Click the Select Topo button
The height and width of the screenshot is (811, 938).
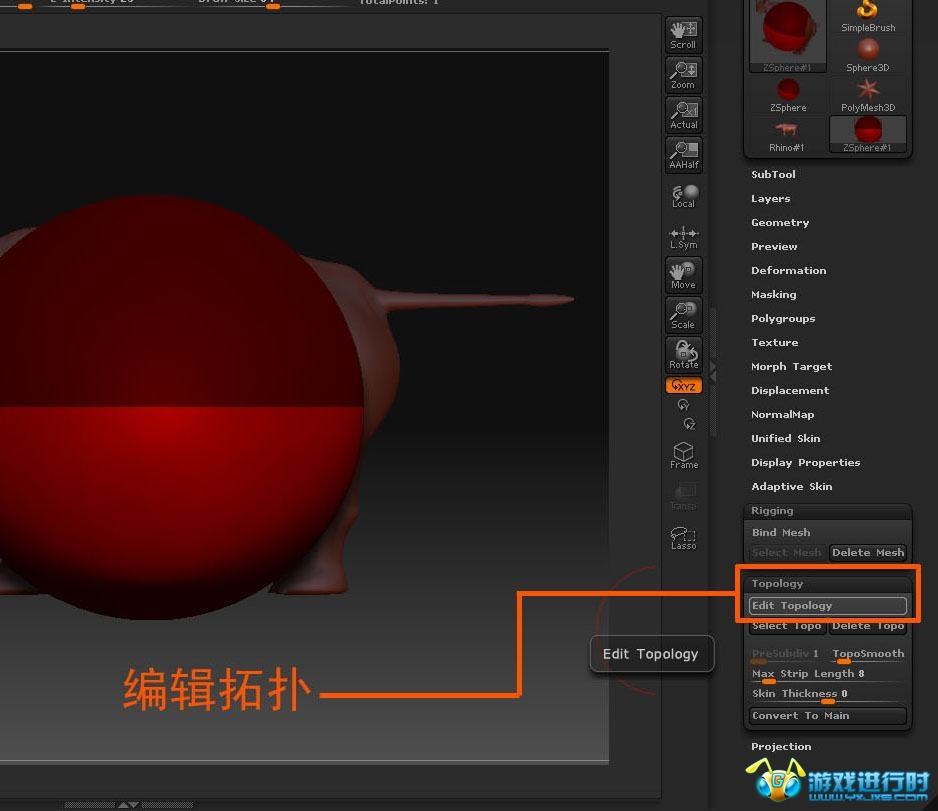pos(787,626)
